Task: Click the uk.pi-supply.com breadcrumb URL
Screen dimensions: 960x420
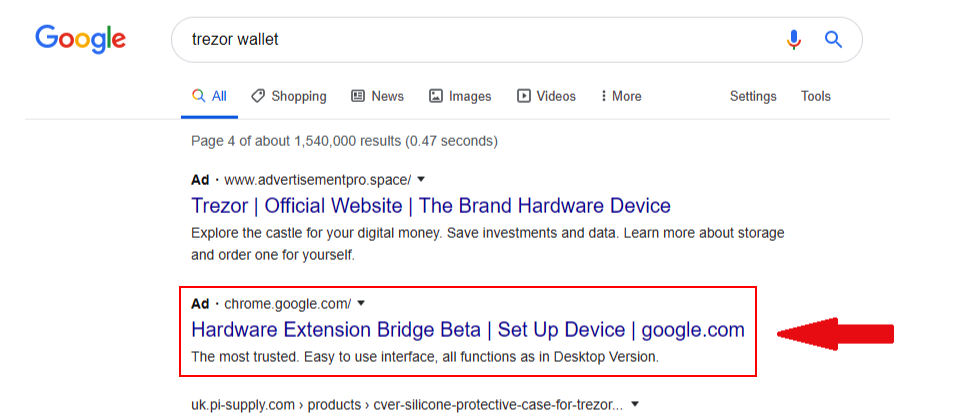Action: (x=407, y=405)
